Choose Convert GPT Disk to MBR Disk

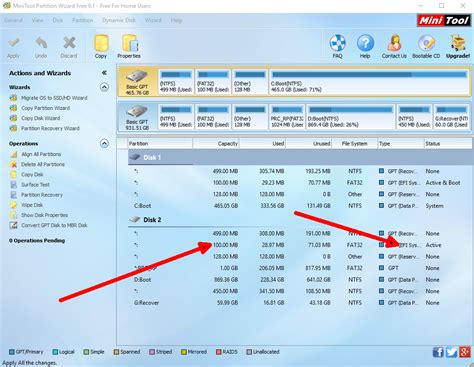[x=49, y=225]
